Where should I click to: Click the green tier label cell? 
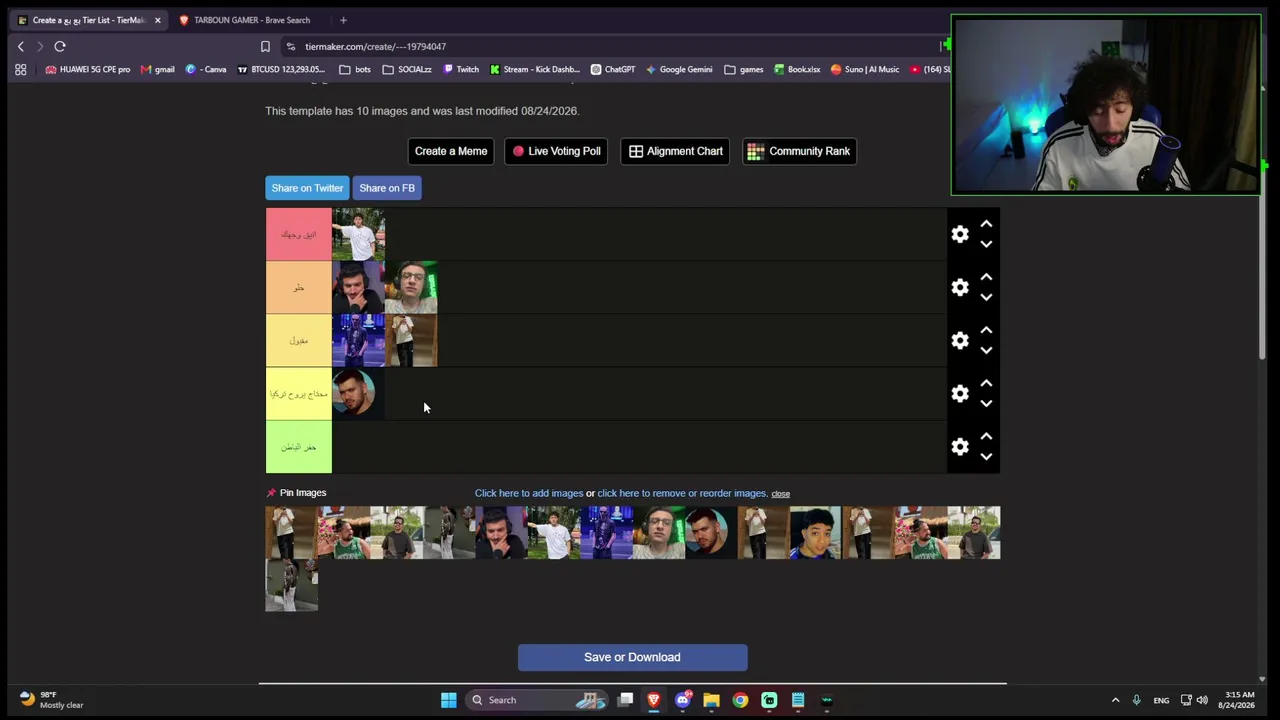(298, 446)
